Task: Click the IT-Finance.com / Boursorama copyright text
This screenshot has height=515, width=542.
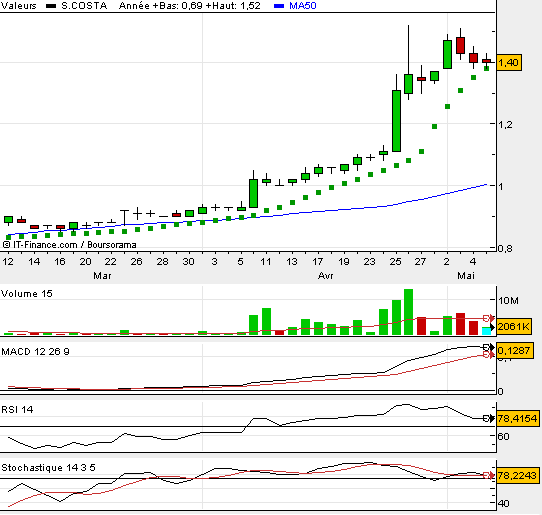Action: (x=69, y=245)
